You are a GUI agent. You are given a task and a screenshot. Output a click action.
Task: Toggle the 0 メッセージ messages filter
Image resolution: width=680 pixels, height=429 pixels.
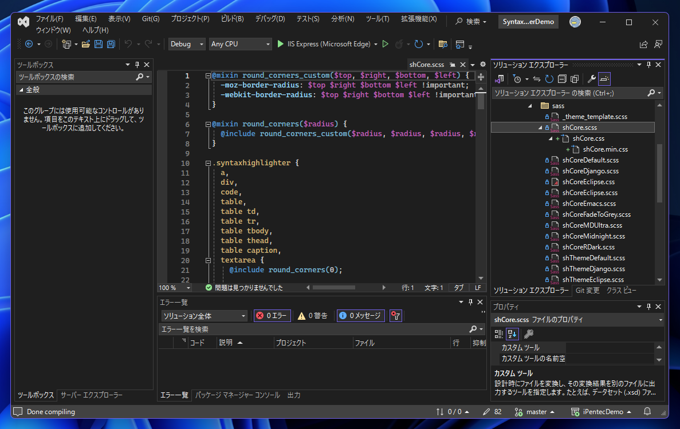click(x=360, y=316)
